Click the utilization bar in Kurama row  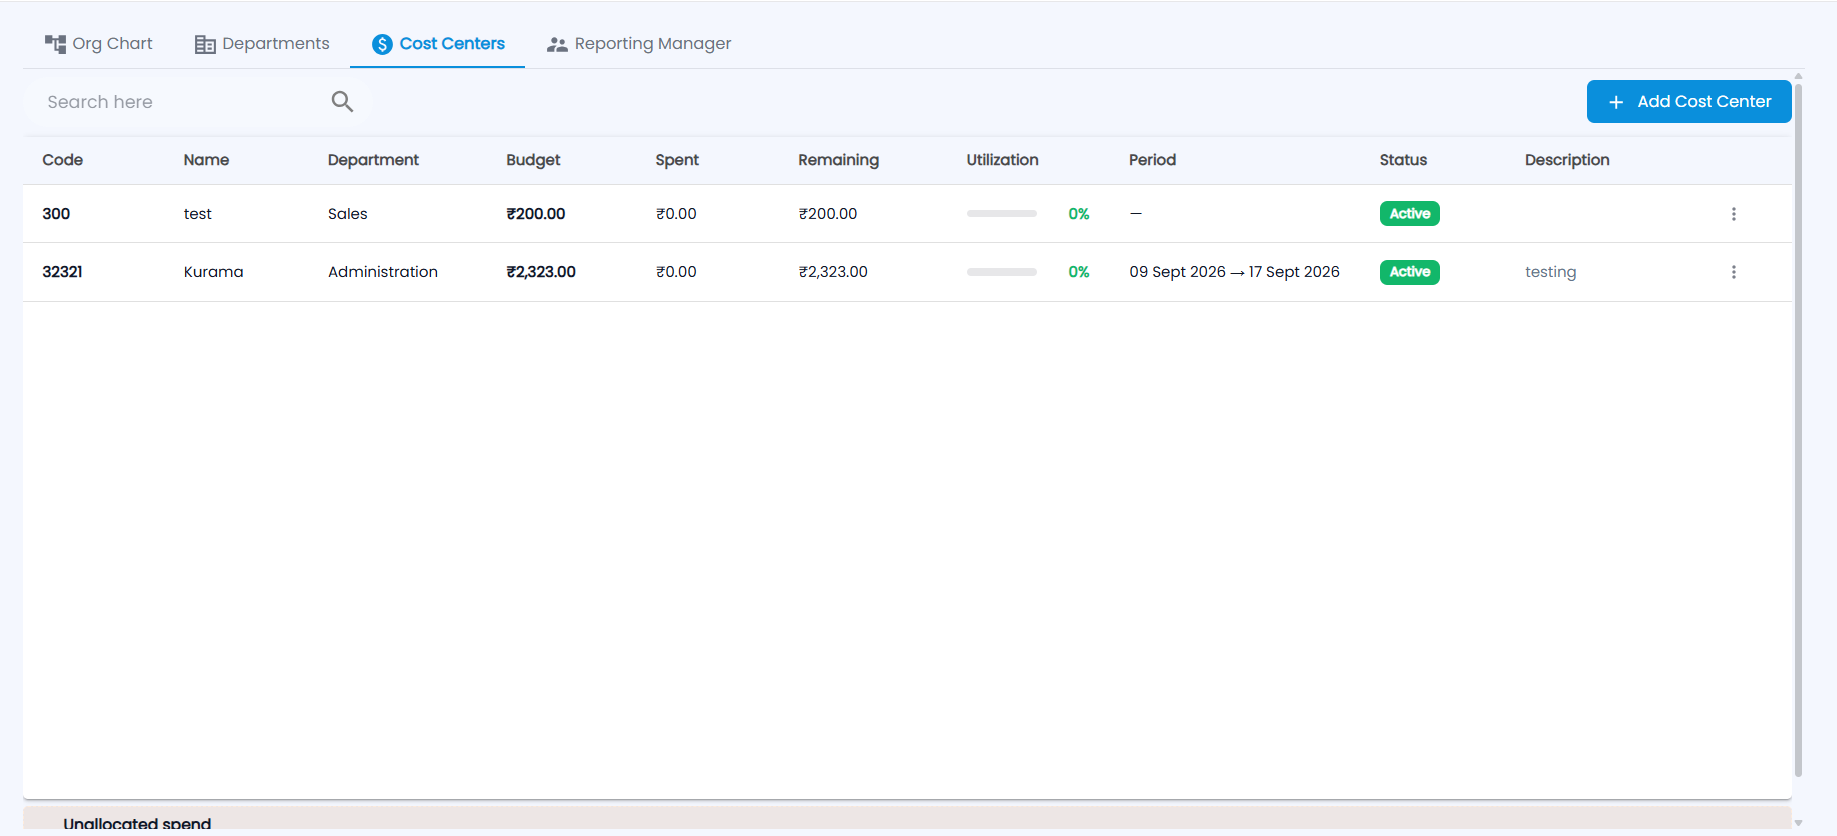tap(1002, 272)
